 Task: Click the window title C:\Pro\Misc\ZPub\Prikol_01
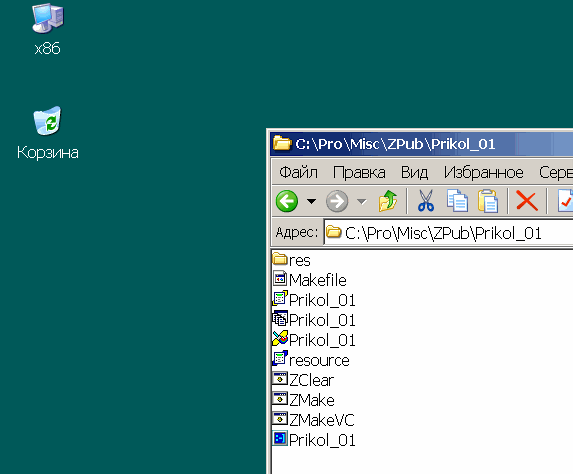[395, 144]
